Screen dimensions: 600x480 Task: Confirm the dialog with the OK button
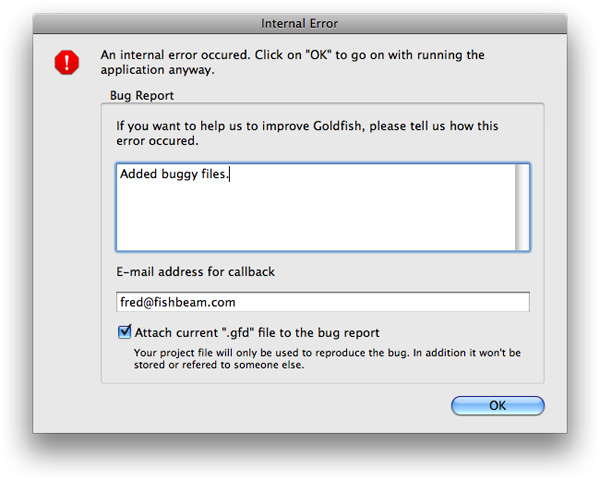click(497, 405)
